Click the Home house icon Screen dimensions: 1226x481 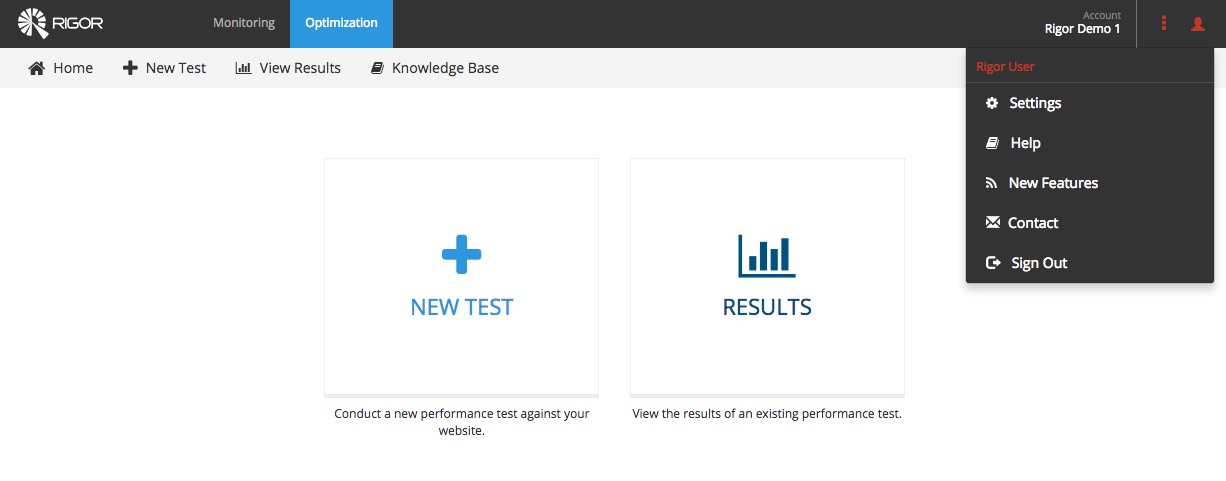[37, 68]
